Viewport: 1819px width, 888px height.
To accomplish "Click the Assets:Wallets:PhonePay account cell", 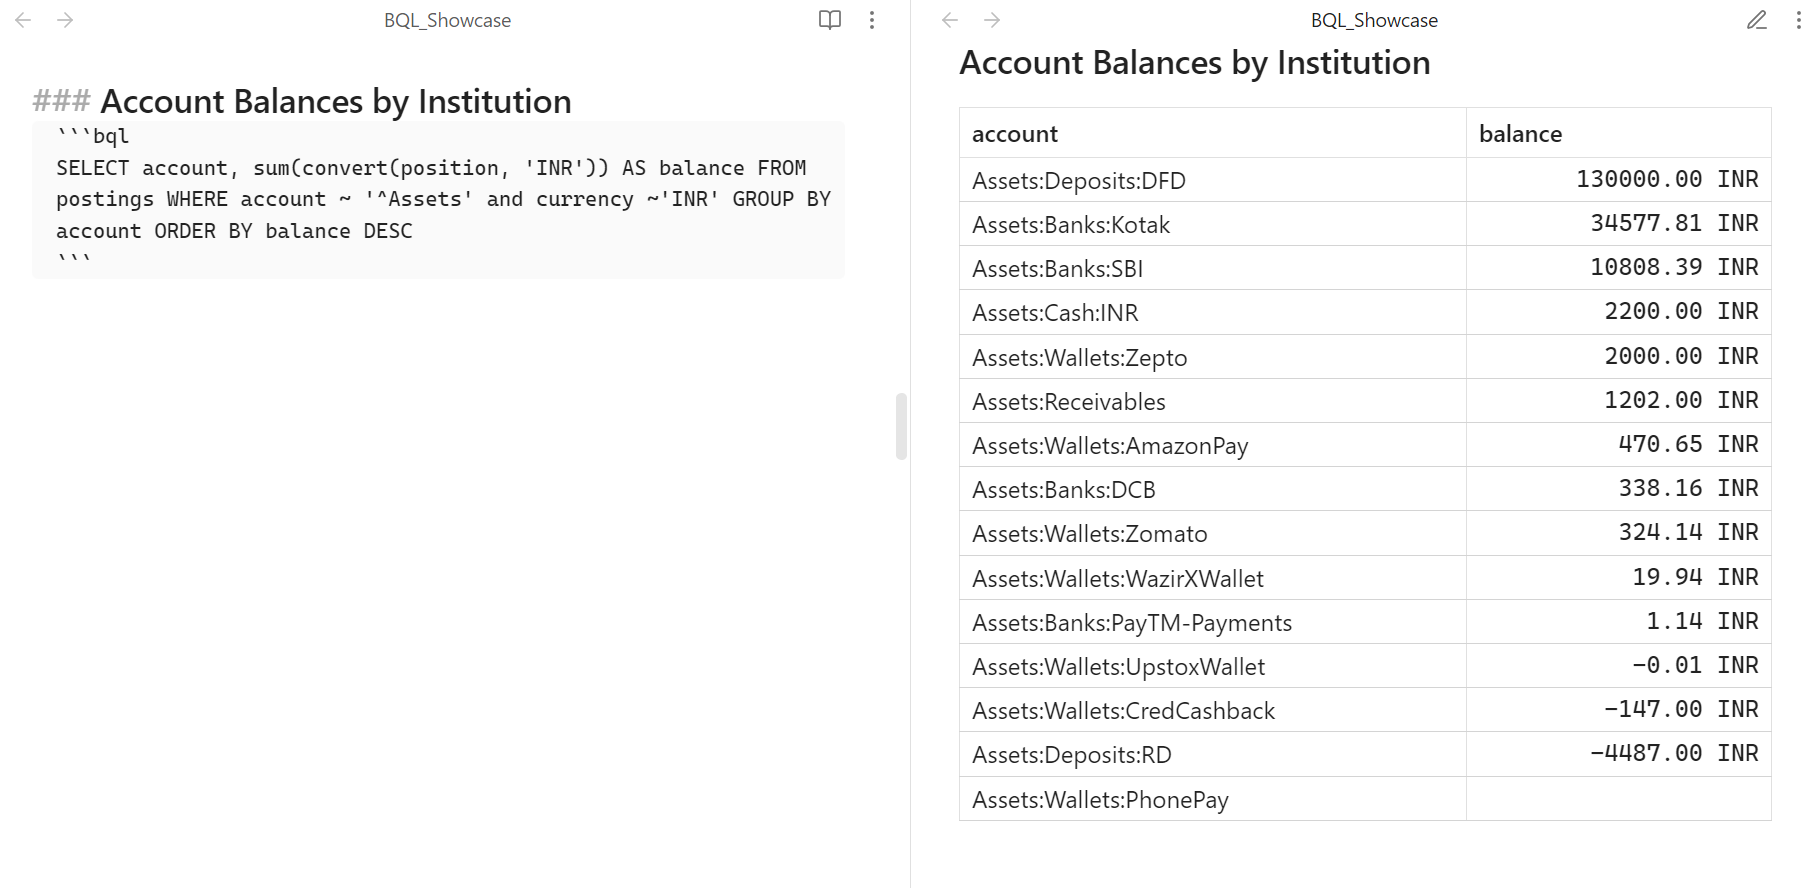I will 1100,800.
